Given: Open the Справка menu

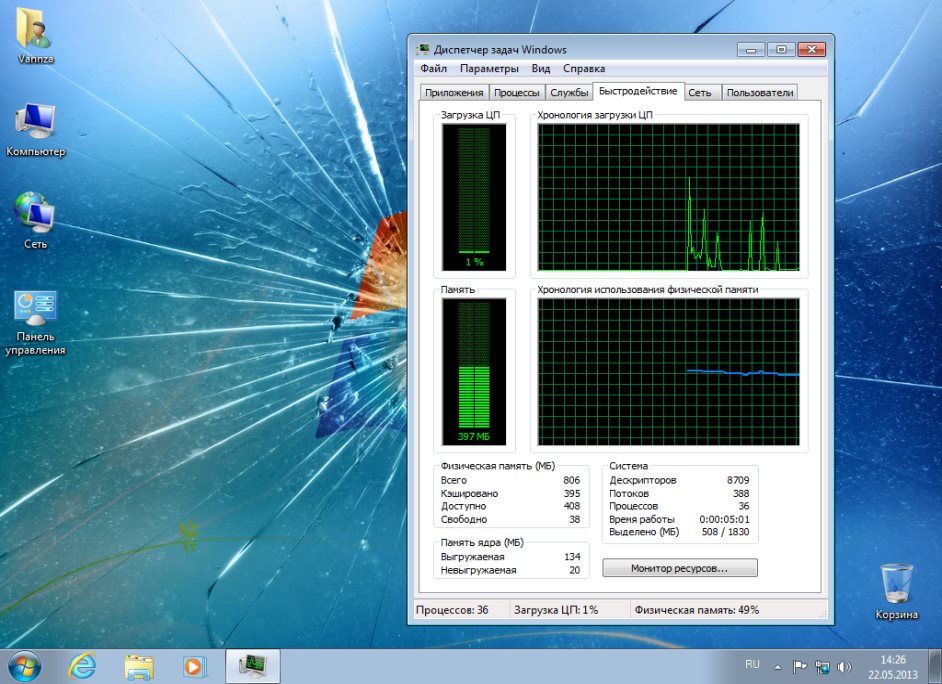Looking at the screenshot, I should pos(584,68).
